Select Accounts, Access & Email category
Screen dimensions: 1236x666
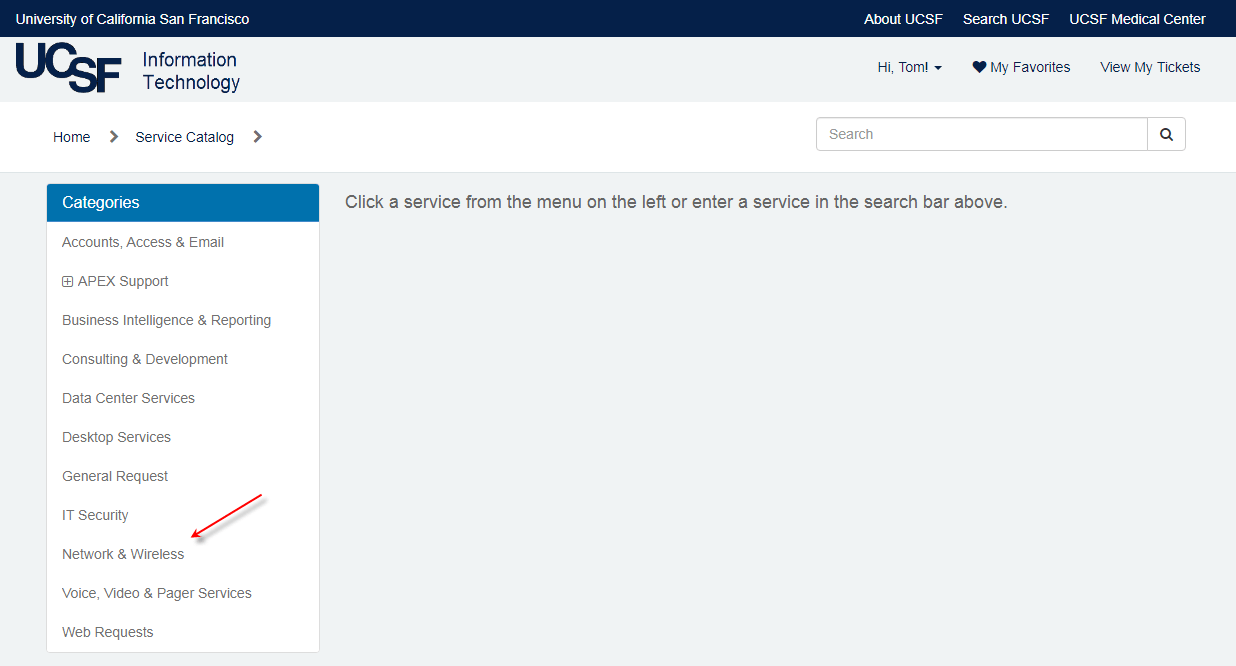coord(143,242)
